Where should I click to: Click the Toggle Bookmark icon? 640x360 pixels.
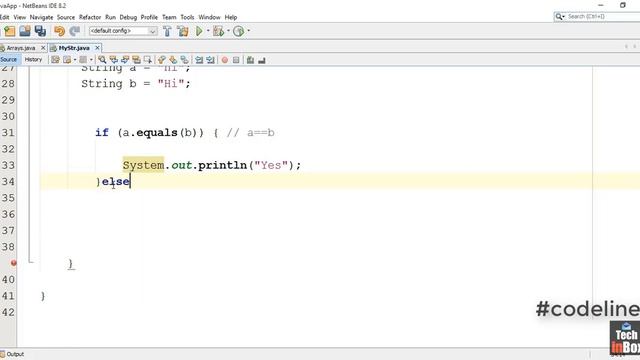coord(184,60)
